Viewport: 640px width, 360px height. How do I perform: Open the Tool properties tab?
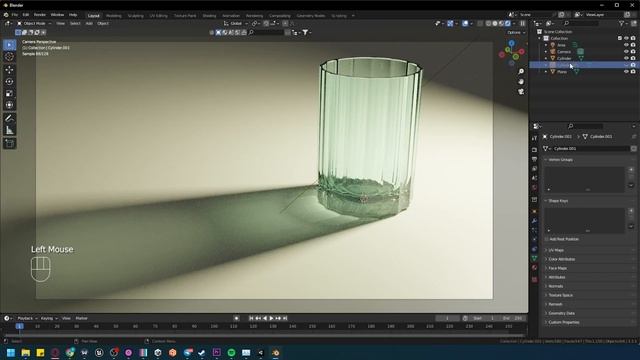[x=534, y=139]
